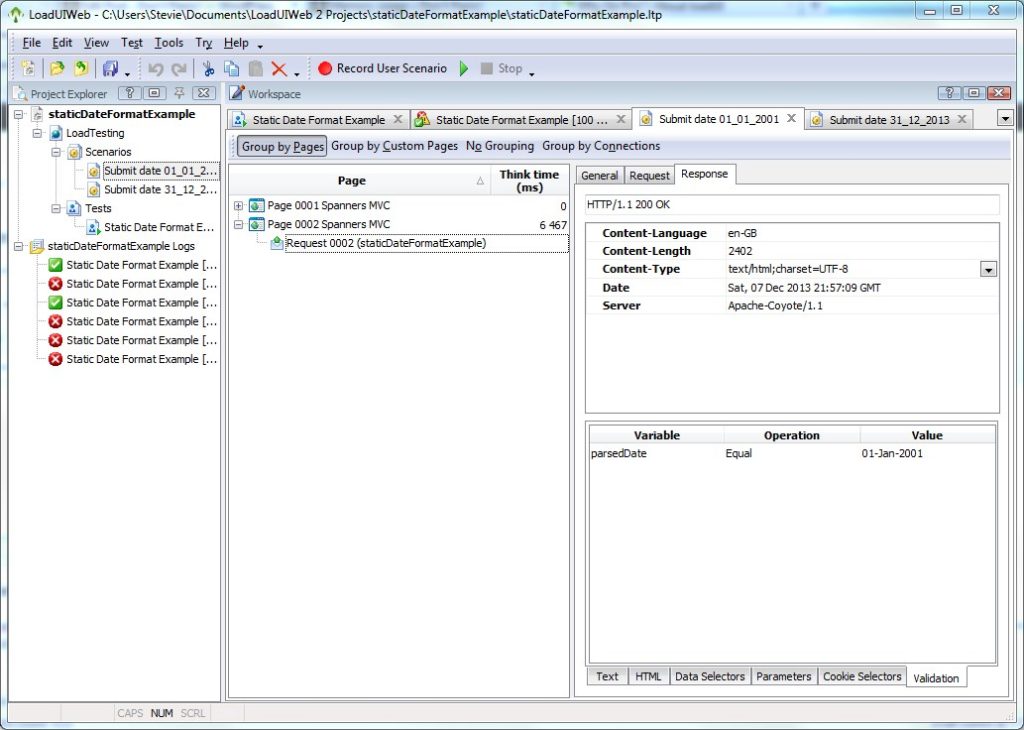Viewport: 1024px width, 730px height.
Task: Switch to the Request tab
Action: (649, 174)
